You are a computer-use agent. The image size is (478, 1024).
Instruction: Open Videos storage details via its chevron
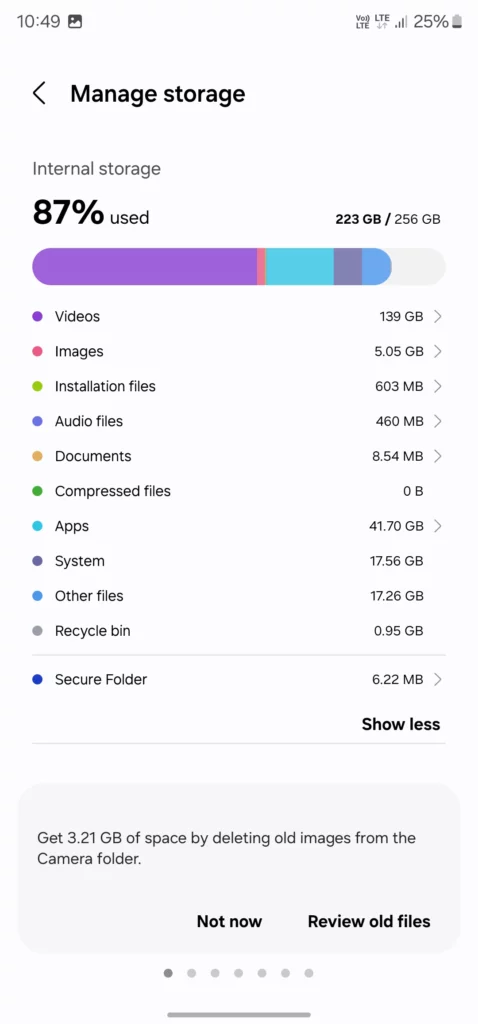pyautogui.click(x=438, y=317)
